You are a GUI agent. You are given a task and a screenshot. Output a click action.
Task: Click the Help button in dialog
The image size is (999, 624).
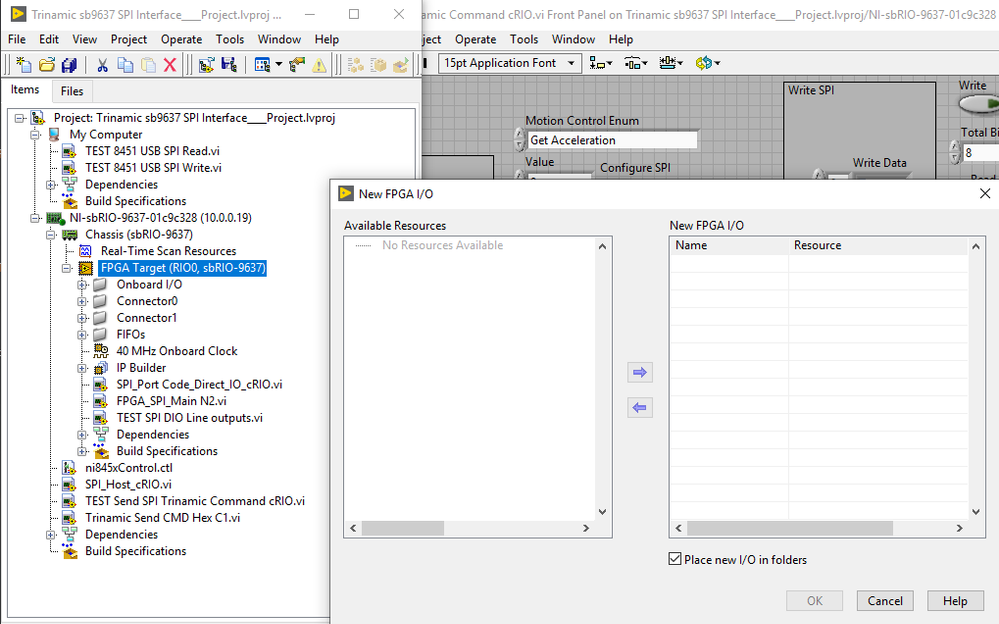[x=955, y=600]
